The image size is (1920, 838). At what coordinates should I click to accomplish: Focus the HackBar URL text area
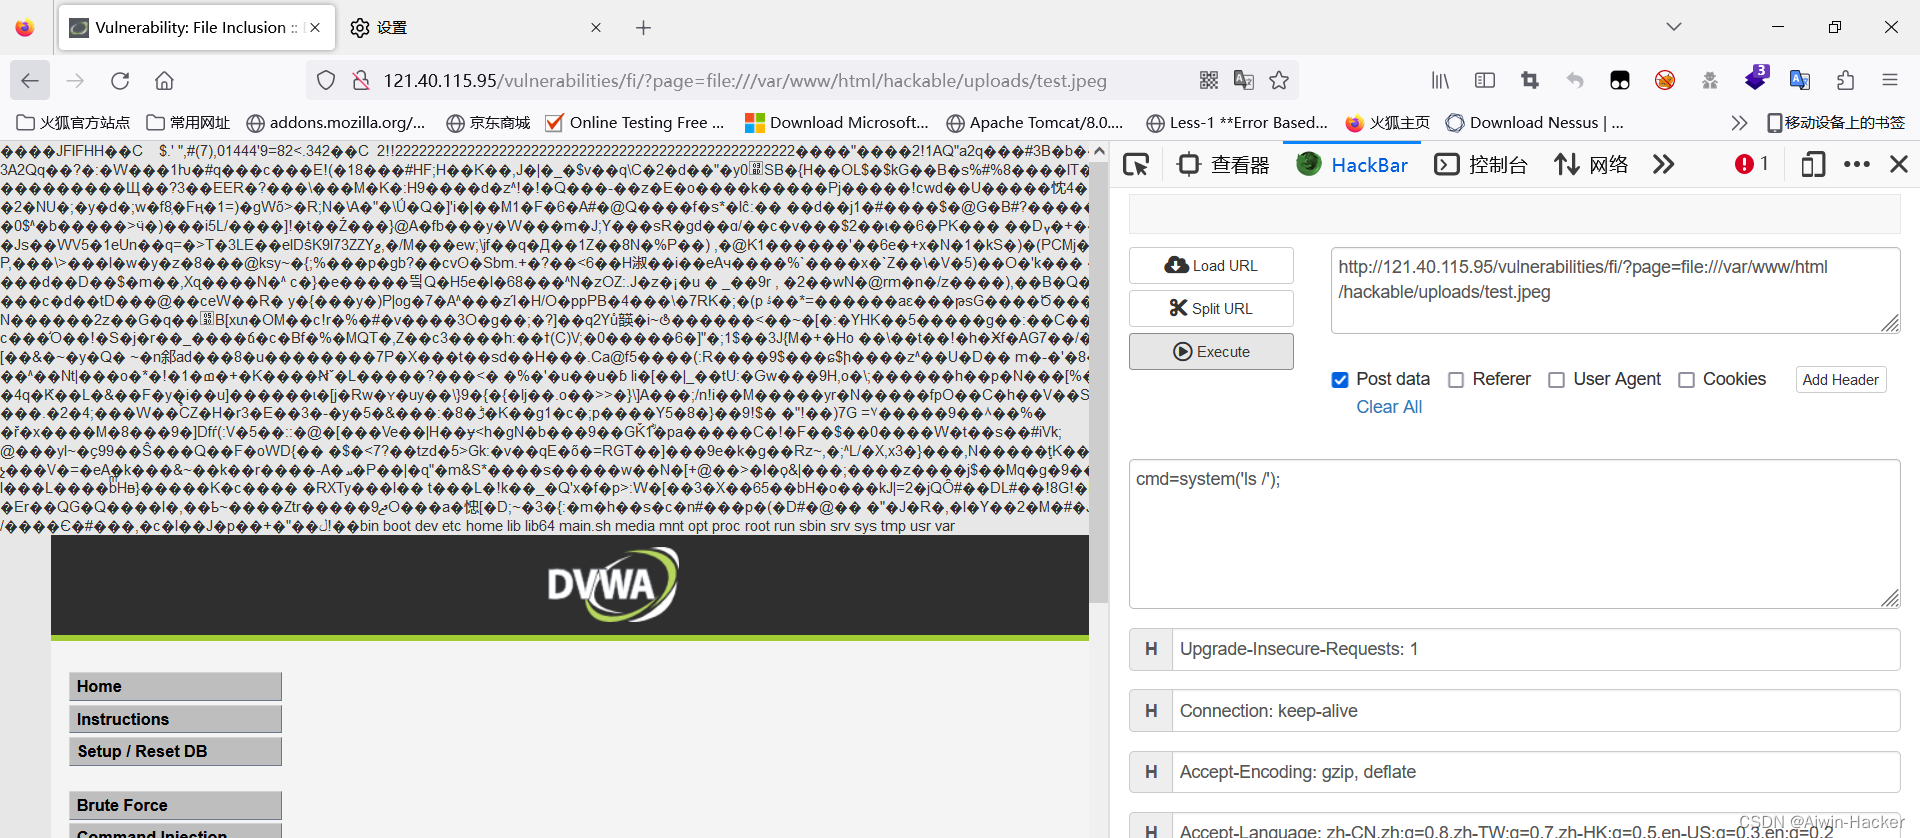1615,290
